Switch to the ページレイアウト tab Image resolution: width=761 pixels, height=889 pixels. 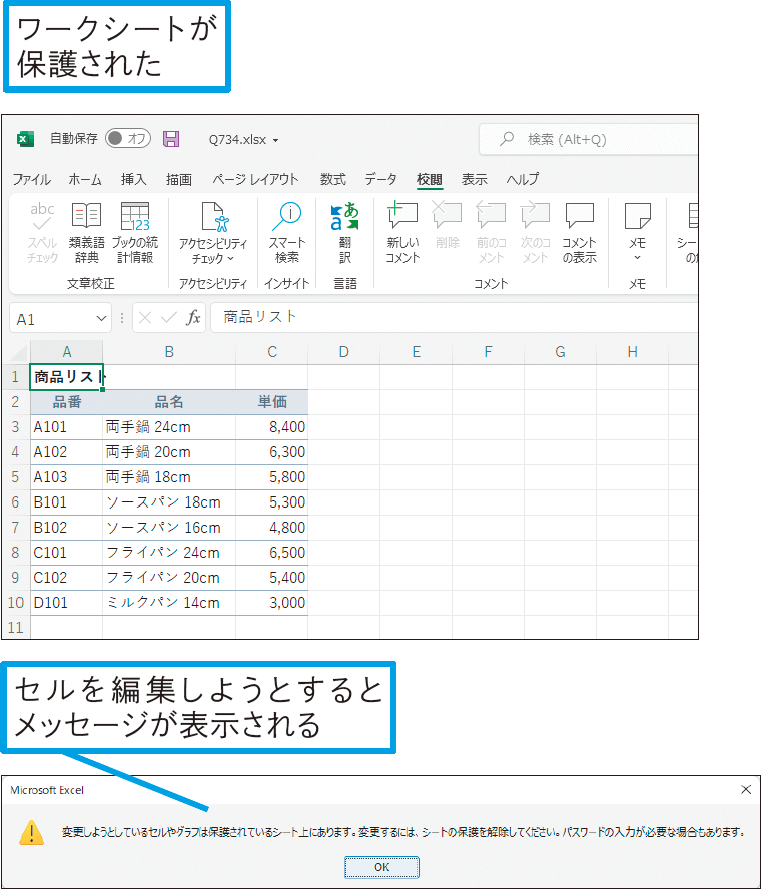coord(255,180)
